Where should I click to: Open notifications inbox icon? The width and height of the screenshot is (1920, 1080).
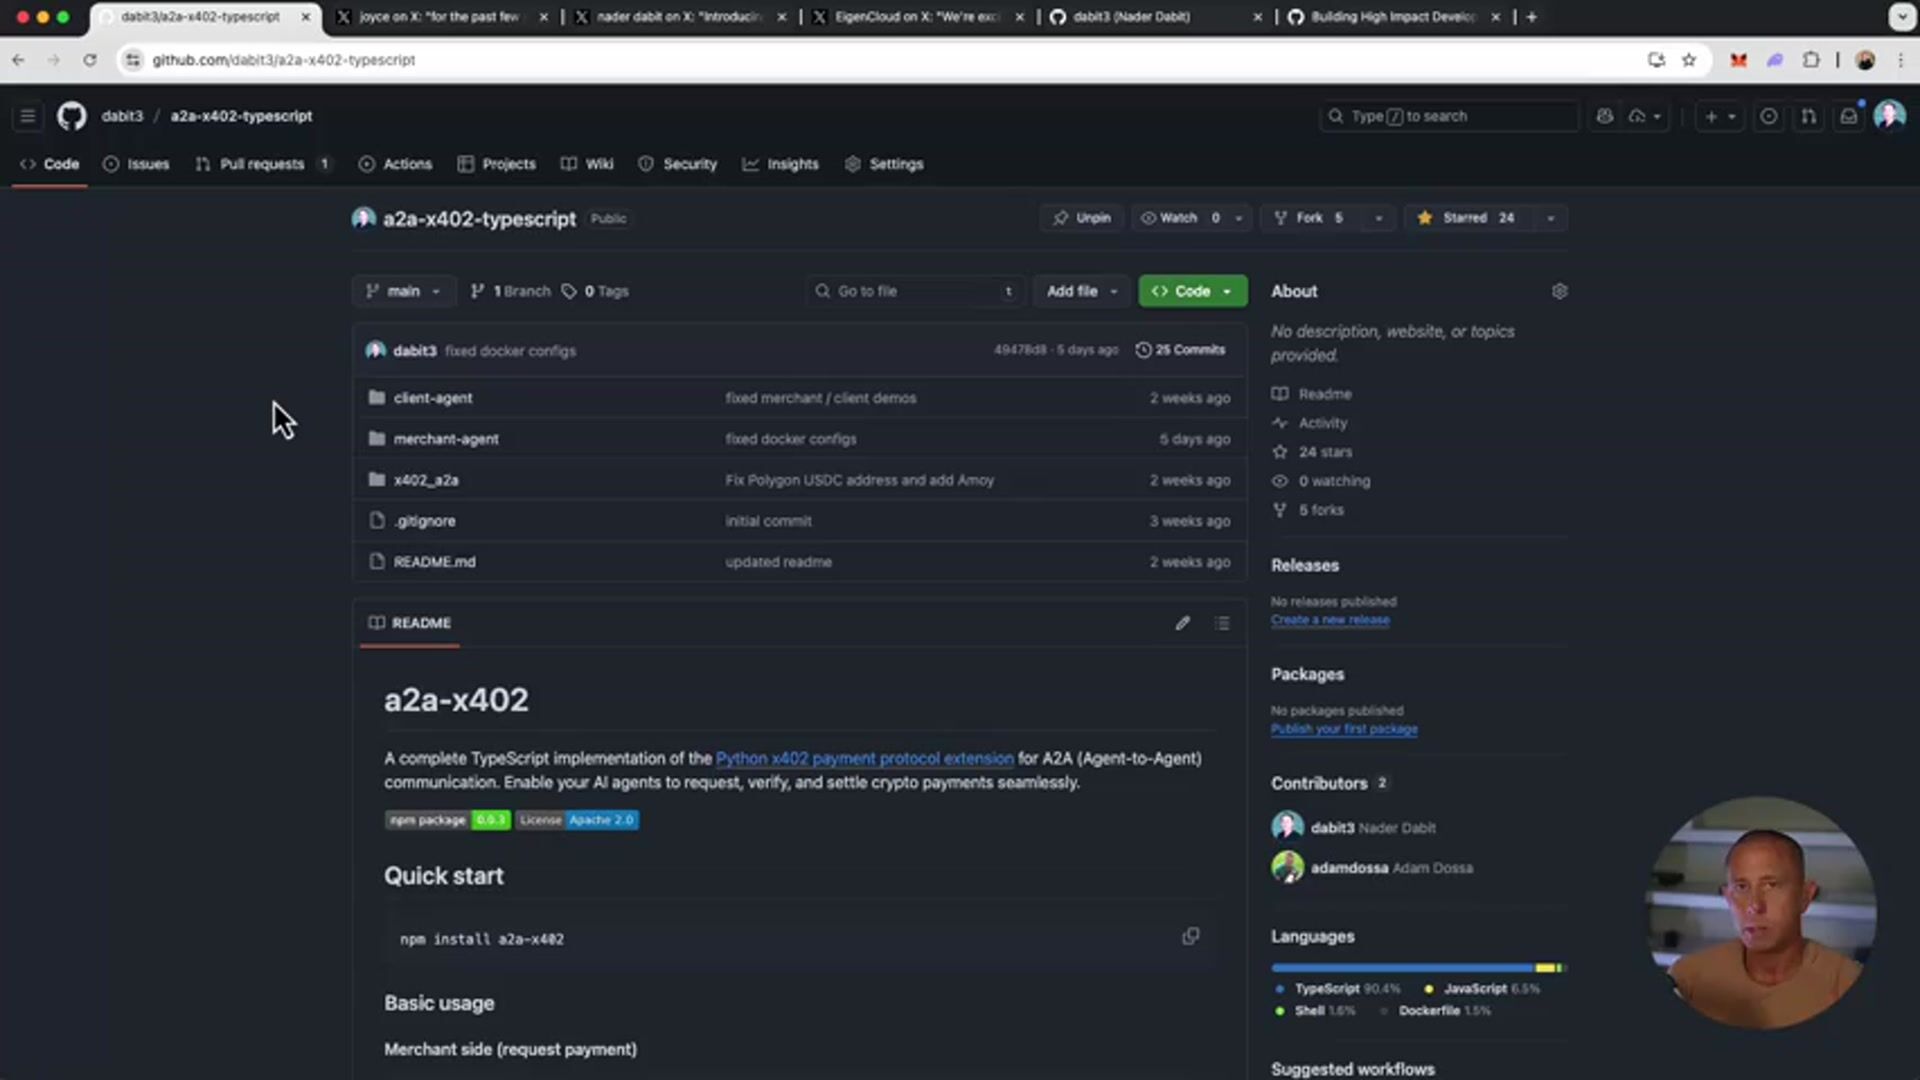1848,116
